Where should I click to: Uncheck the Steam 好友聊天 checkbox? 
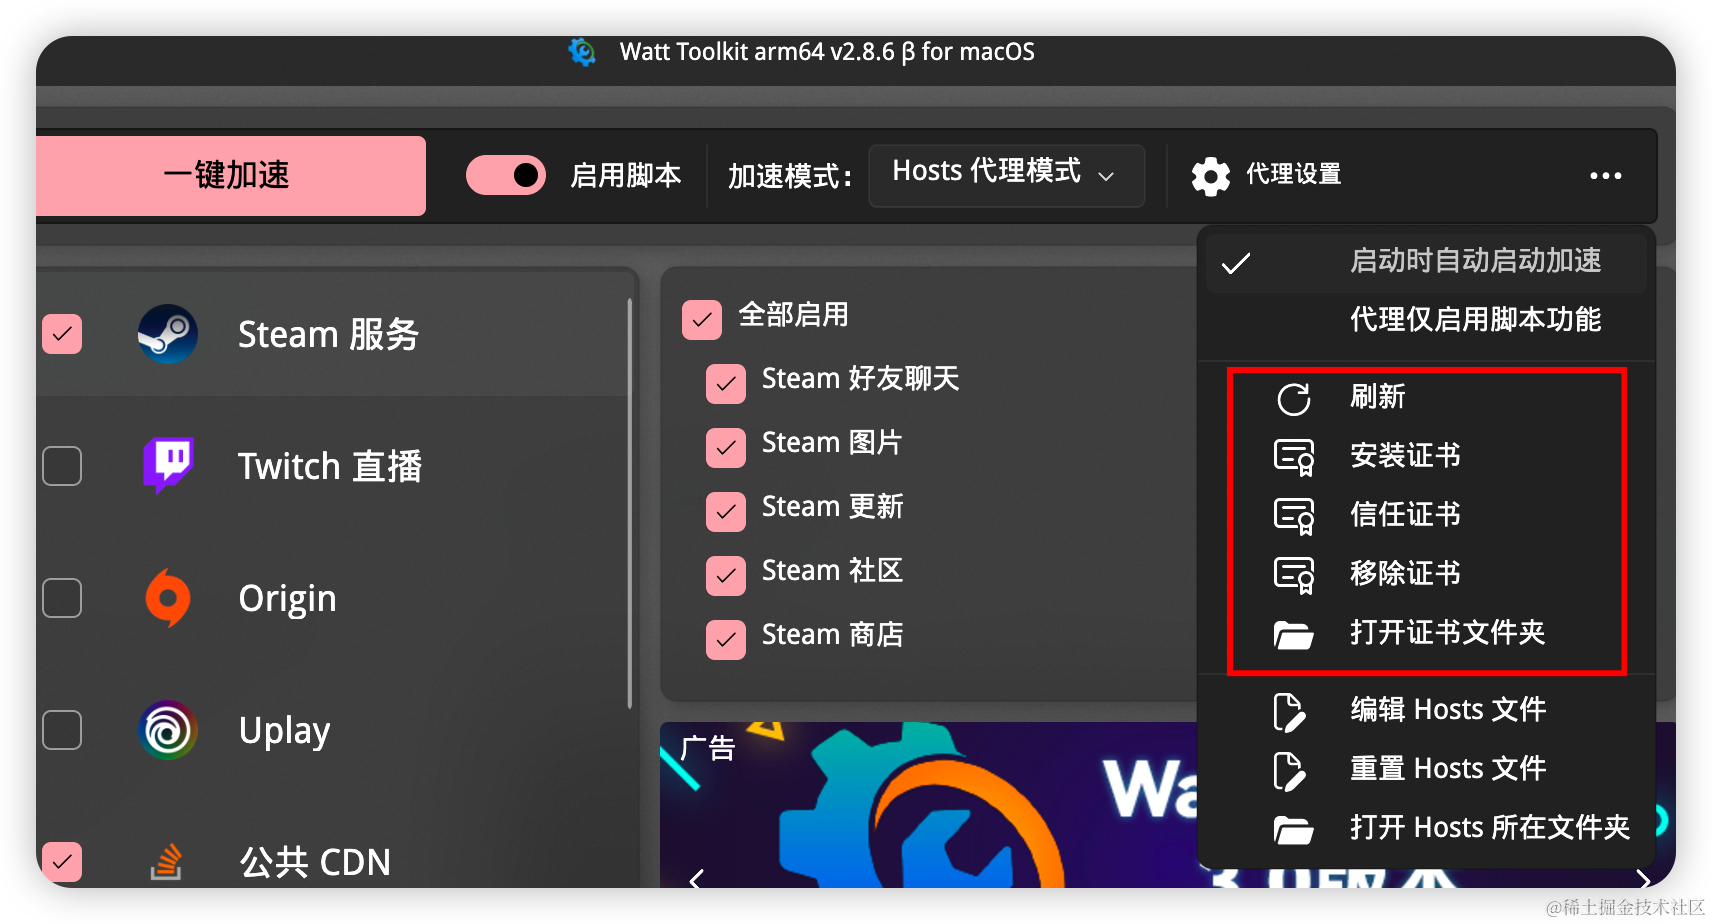[726, 384]
